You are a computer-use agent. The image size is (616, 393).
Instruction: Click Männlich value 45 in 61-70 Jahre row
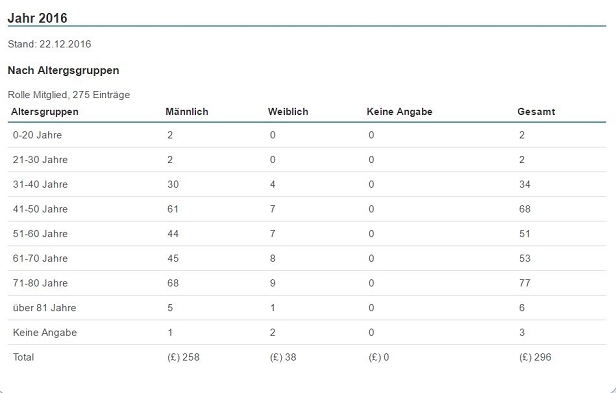pos(173,259)
